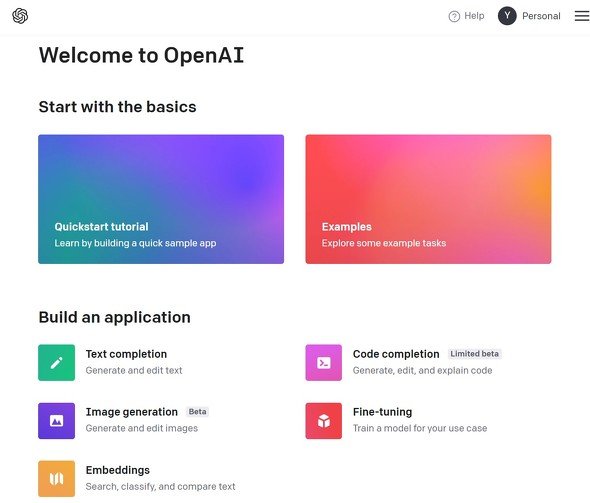Click 'Train a model for your use case'
The height and width of the screenshot is (503, 590).
[x=420, y=428]
